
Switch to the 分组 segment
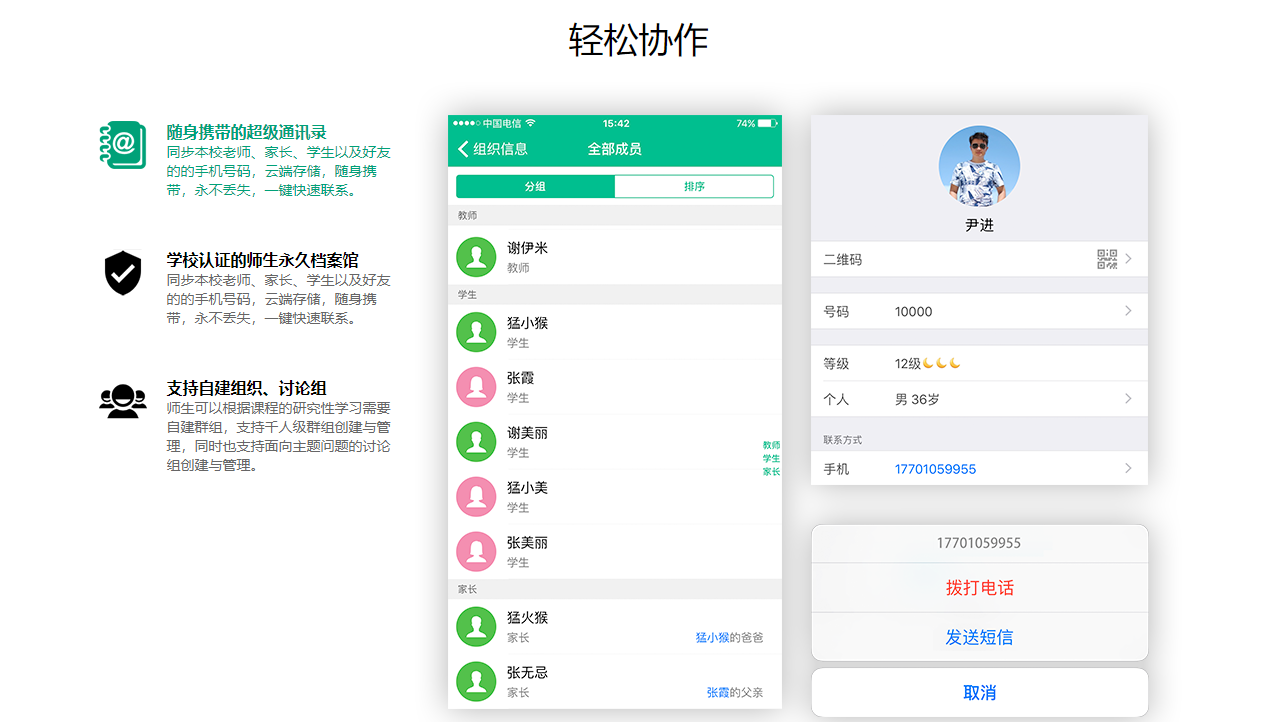535,187
